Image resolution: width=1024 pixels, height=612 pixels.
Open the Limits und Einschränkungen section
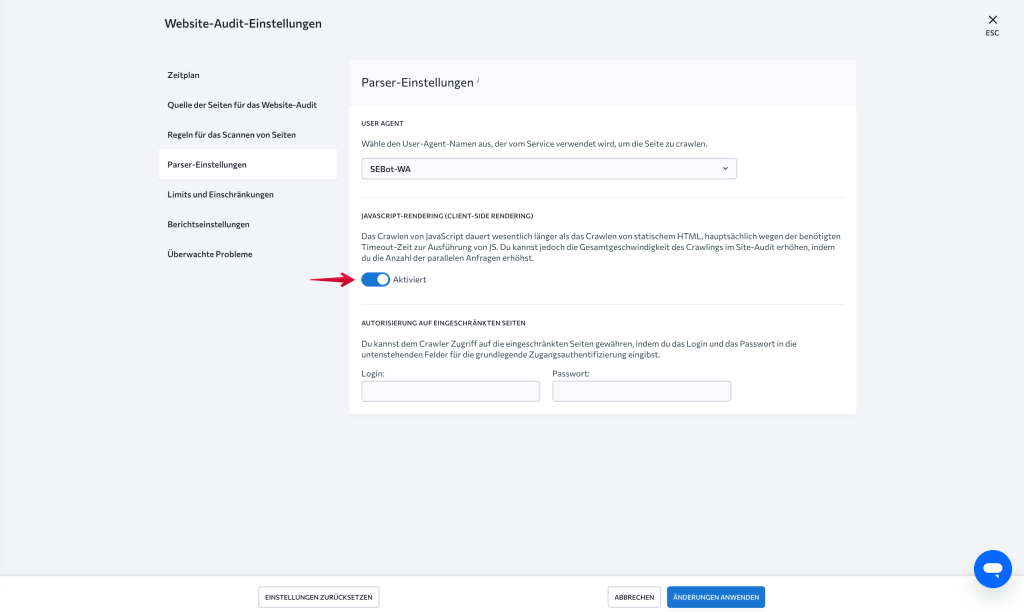[x=221, y=194]
